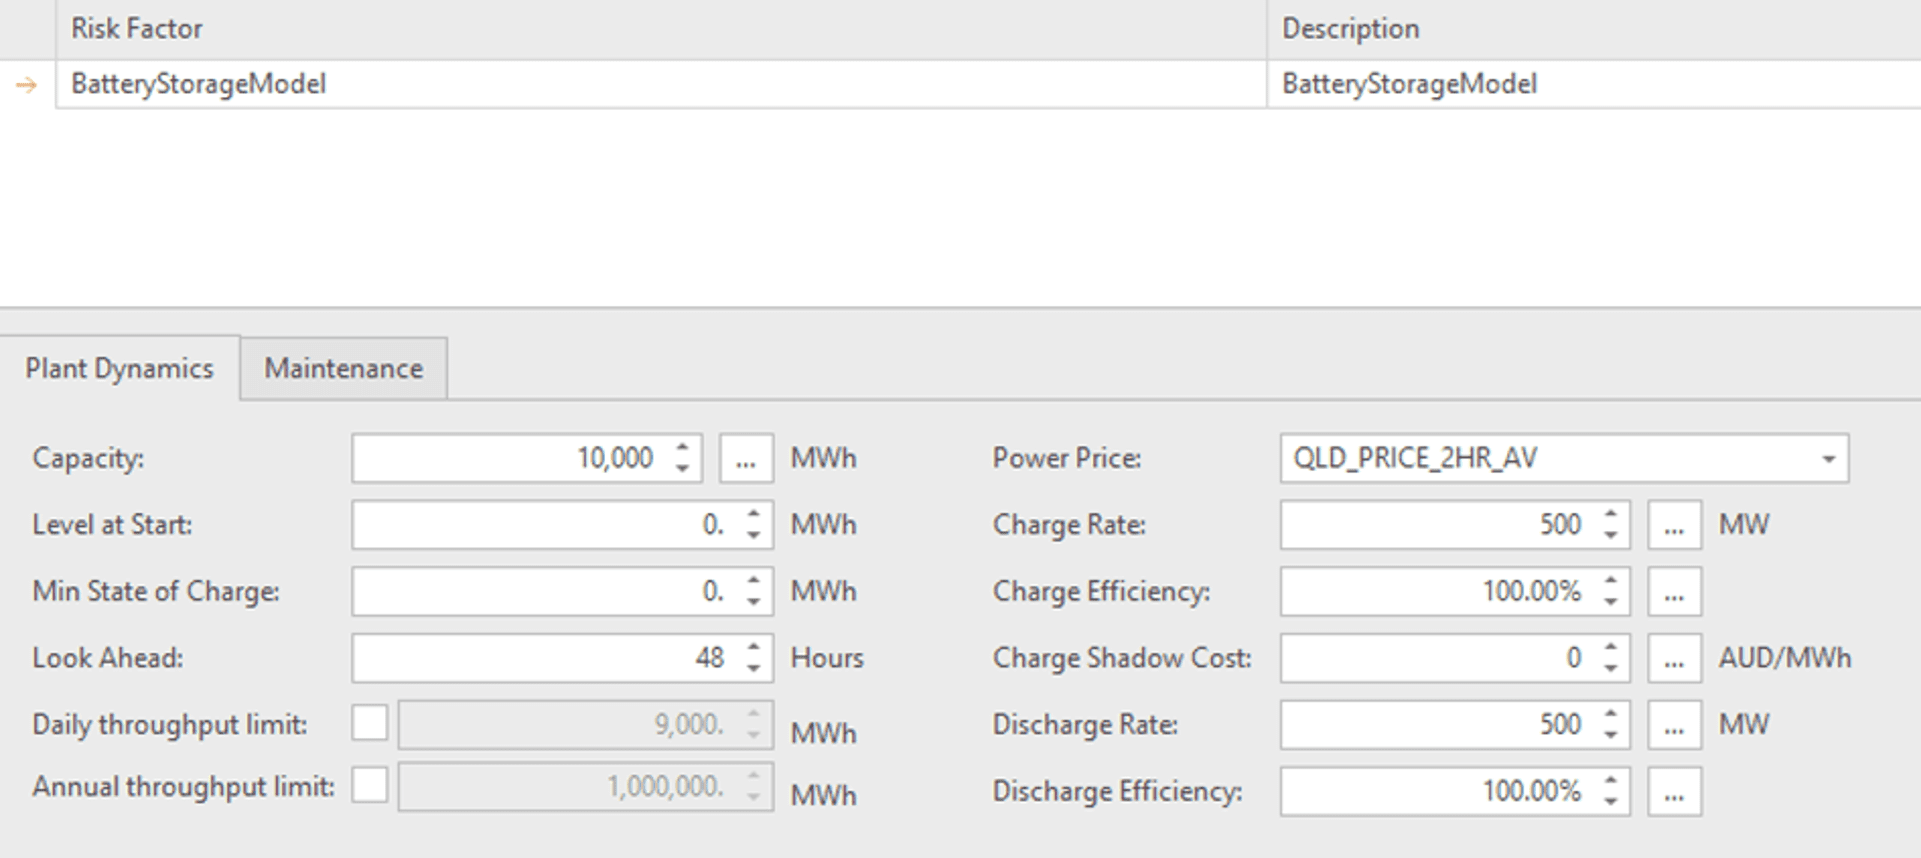Click the orange row indicator arrow
Image resolution: width=1921 pixels, height=858 pixels.
click(x=27, y=85)
